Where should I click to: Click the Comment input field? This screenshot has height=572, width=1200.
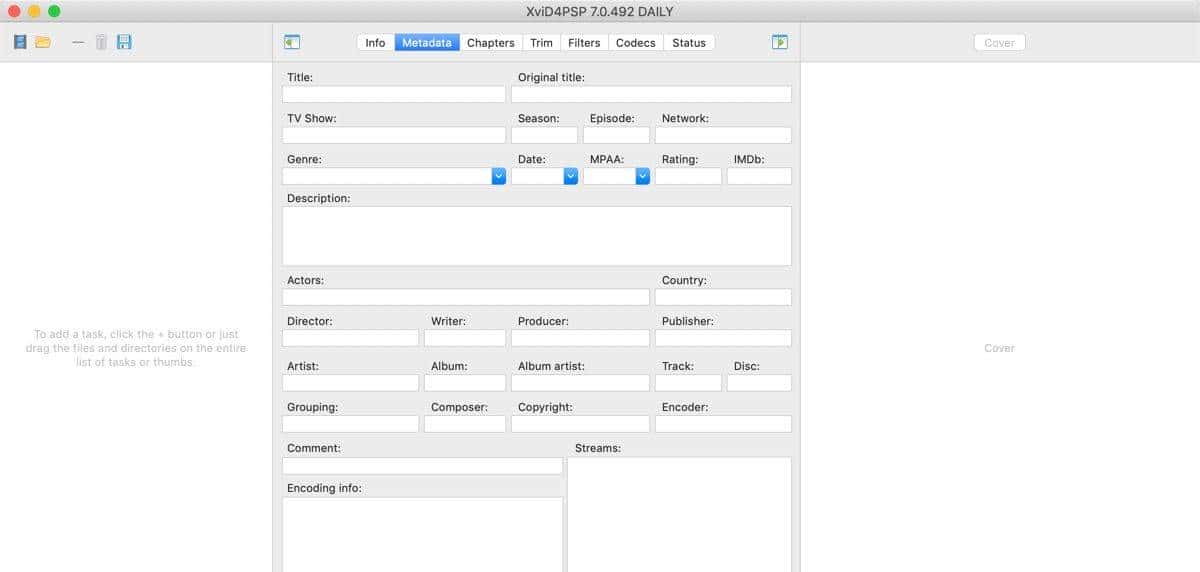422,466
